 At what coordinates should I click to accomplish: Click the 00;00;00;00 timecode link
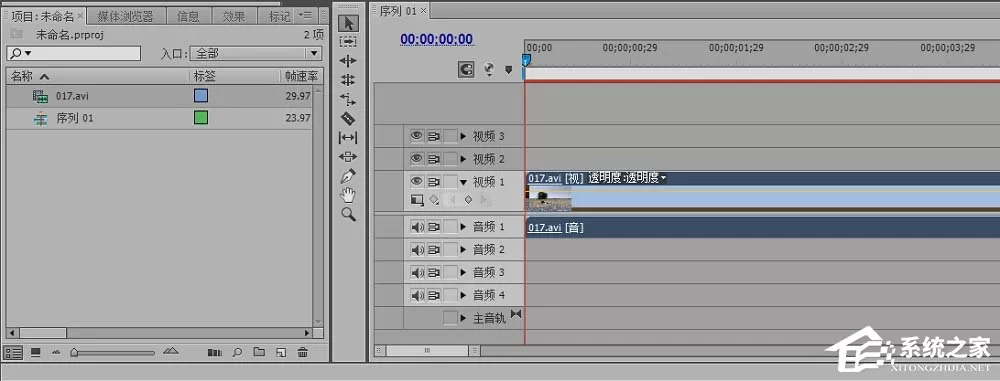[x=437, y=40]
